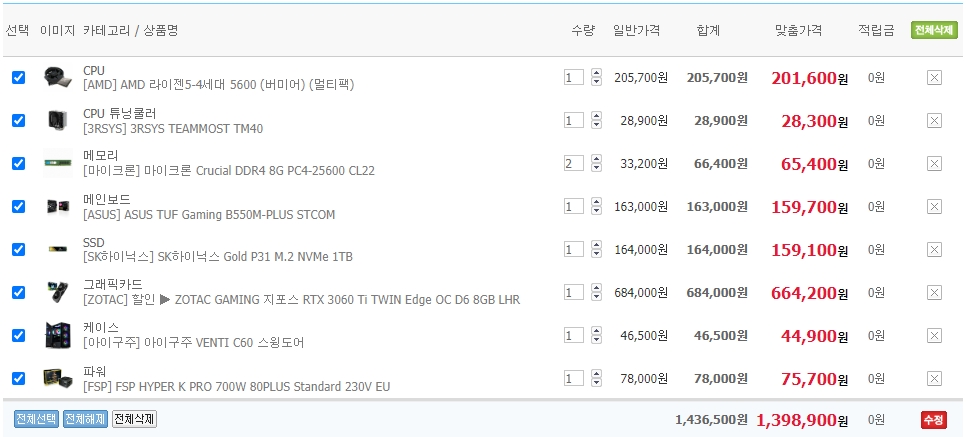The image size is (966, 437).
Task: Adjust quantity stepper for CPU 튜닝쿨러 row
Action: coord(596,121)
